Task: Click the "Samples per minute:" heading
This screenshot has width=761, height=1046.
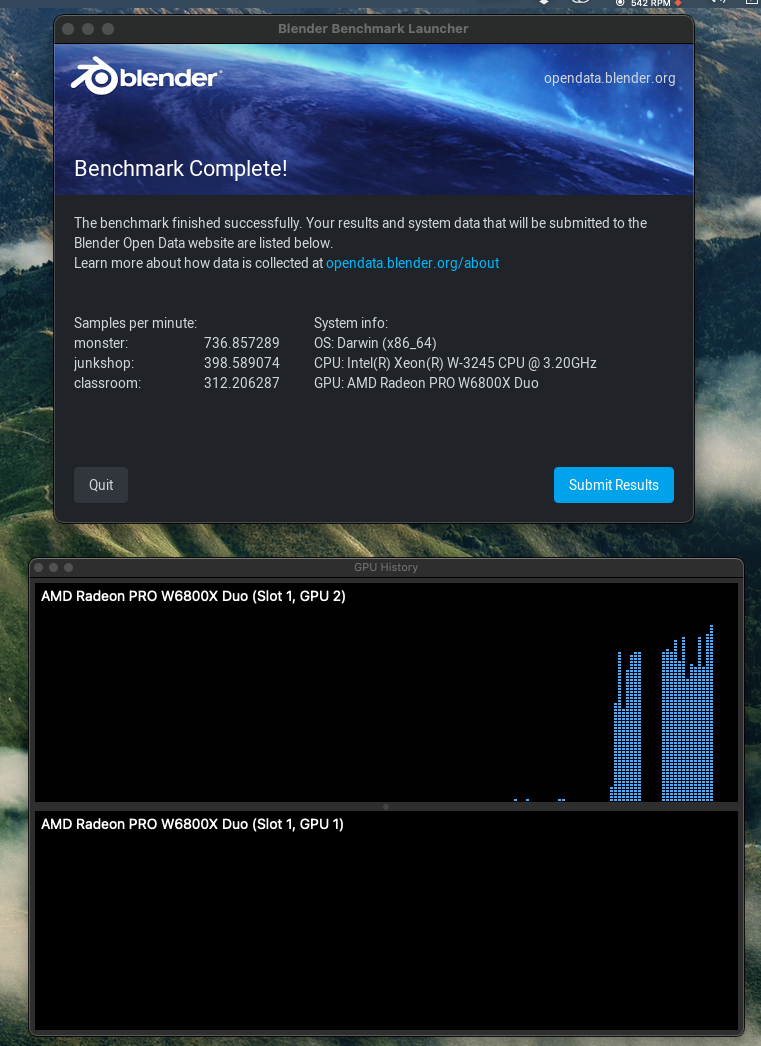Action: coord(135,323)
